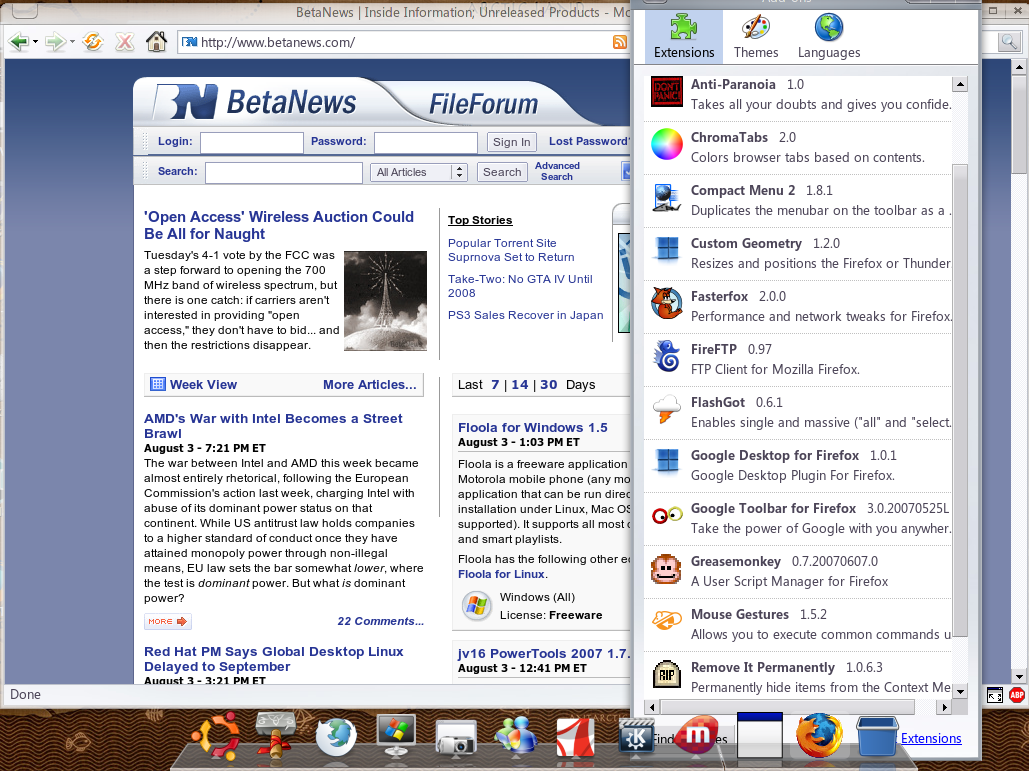Screen dimensions: 1029x771
Task: Click the blue underlined Extensions link
Action: (x=931, y=738)
